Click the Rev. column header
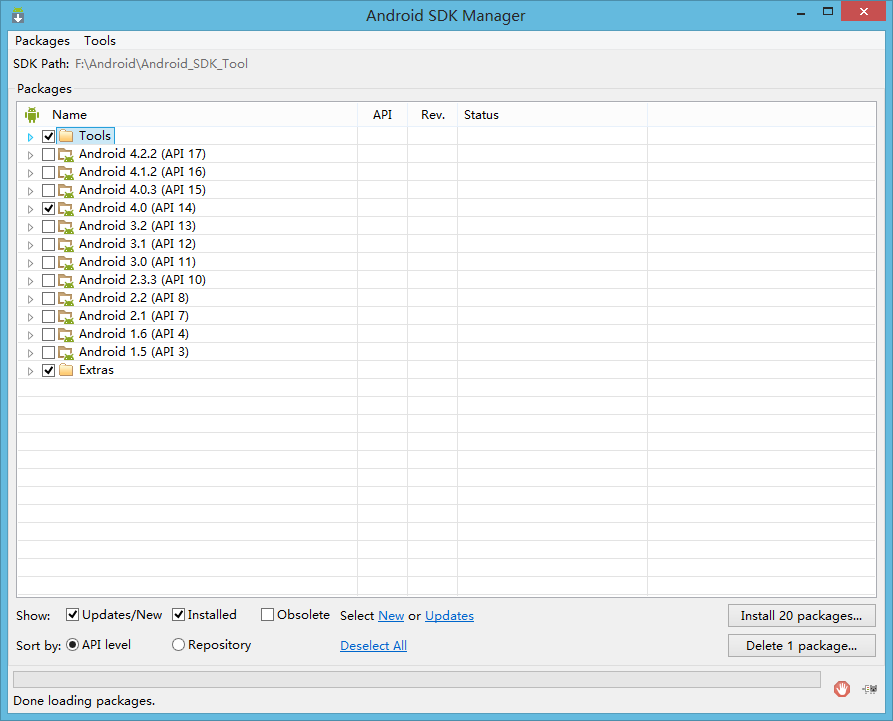 [x=432, y=115]
